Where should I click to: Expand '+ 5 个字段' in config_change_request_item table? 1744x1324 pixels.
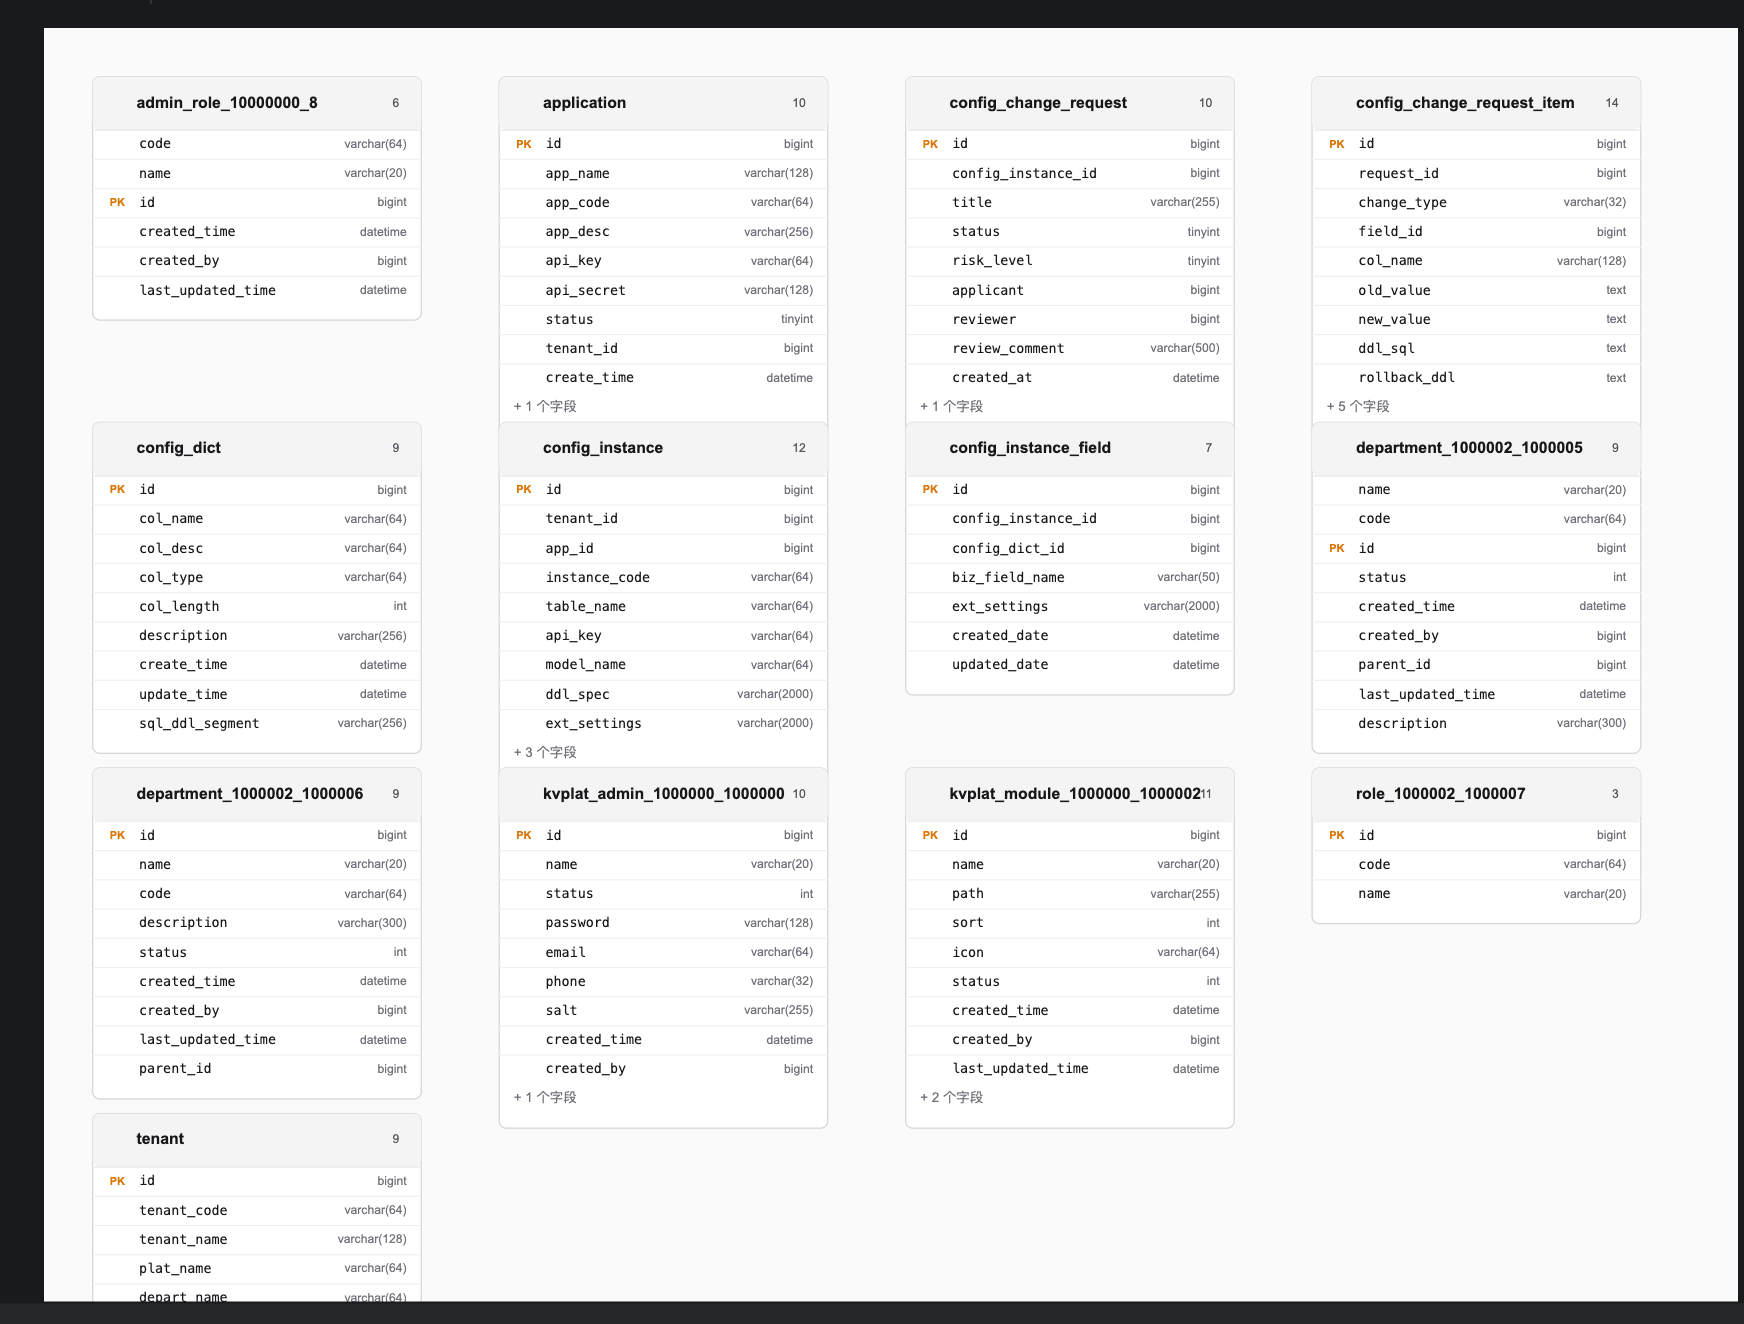pos(1358,407)
